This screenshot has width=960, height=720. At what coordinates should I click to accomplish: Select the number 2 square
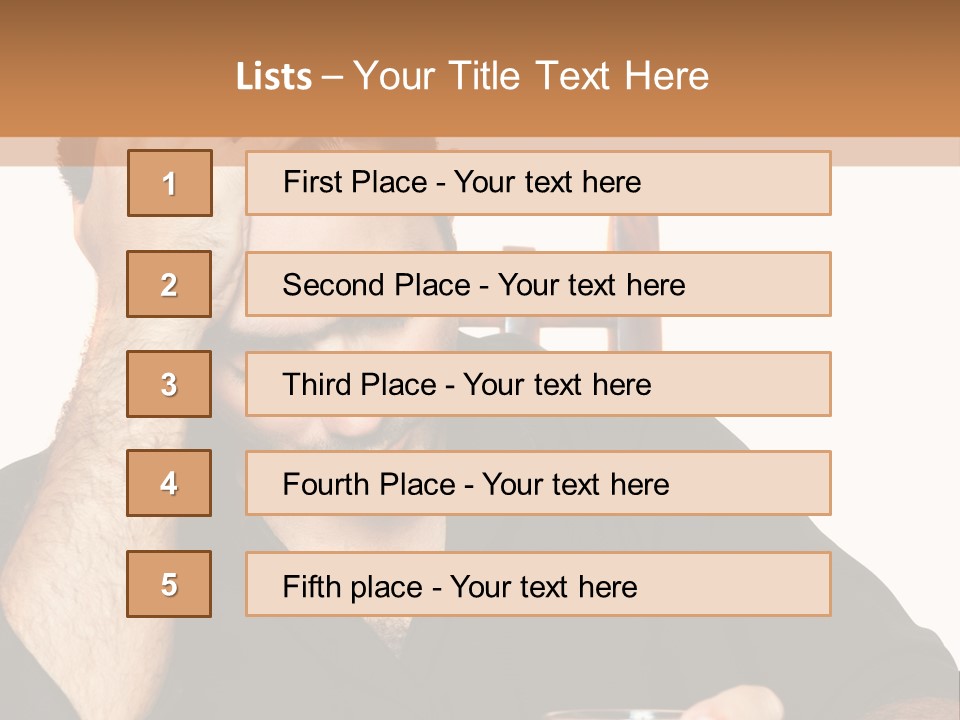coord(169,284)
